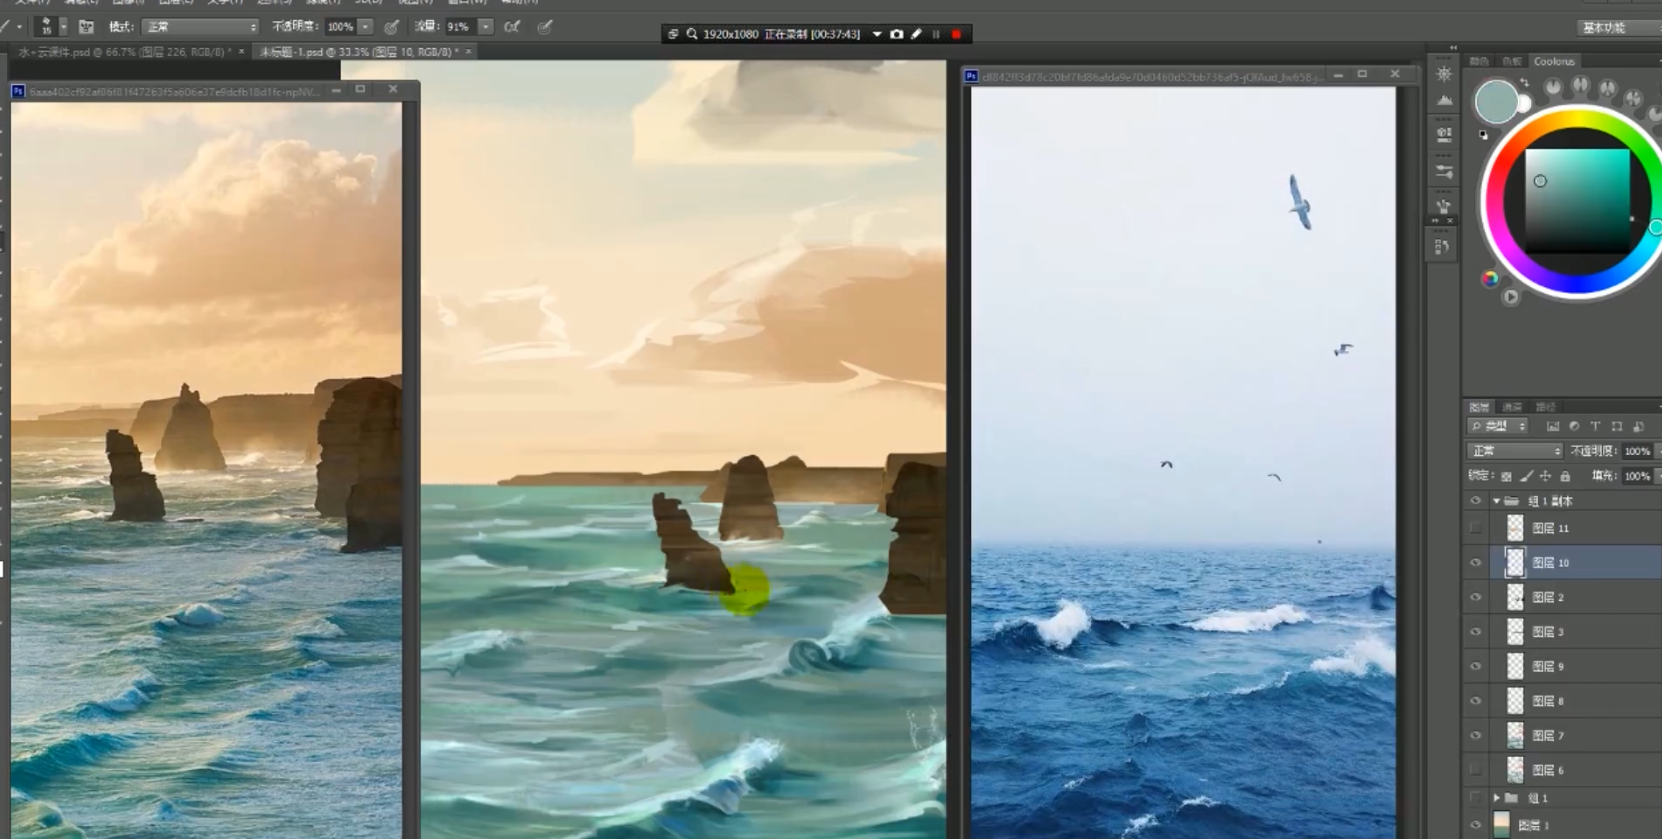Click the flow 91% field
Viewport: 1662px width, 839px height.
coord(459,27)
